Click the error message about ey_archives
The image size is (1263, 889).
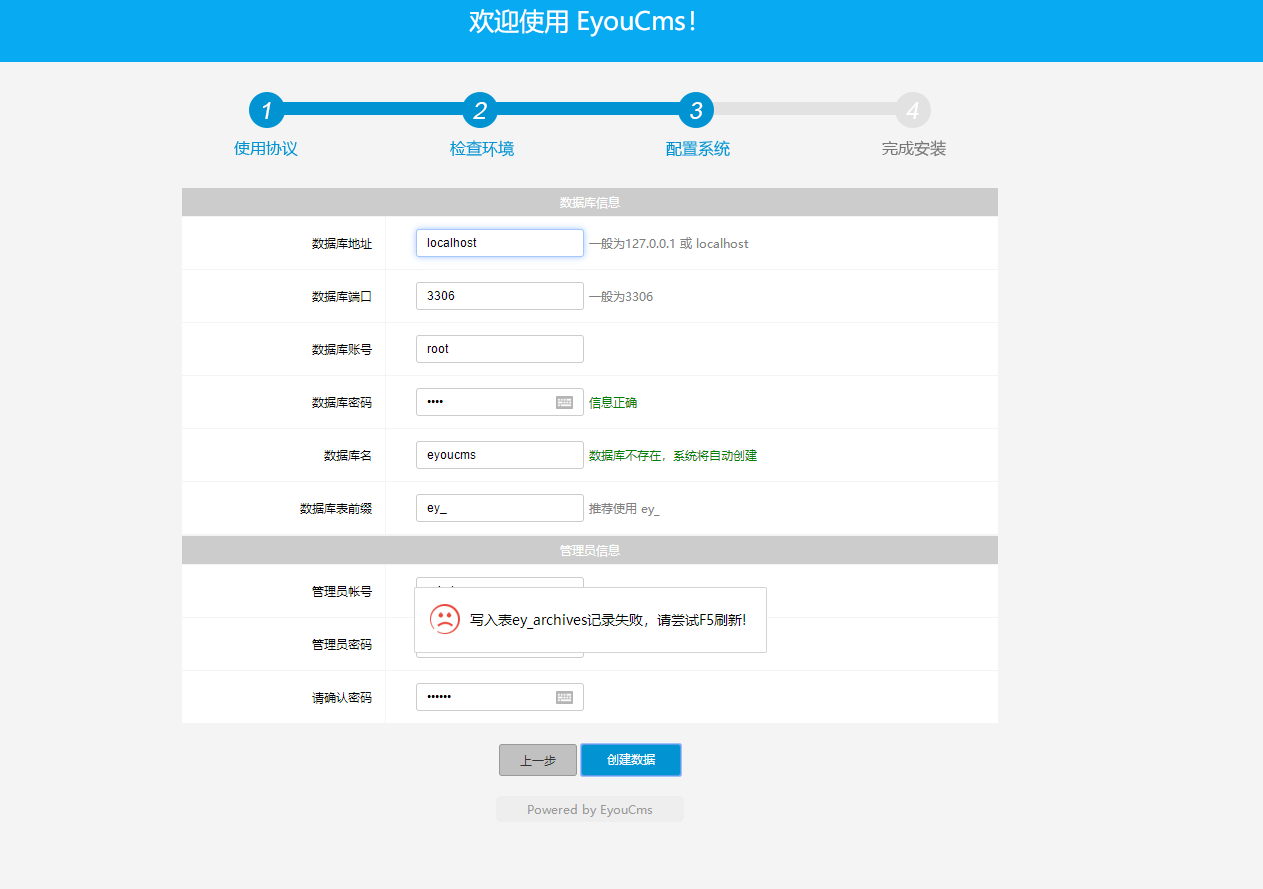point(608,620)
